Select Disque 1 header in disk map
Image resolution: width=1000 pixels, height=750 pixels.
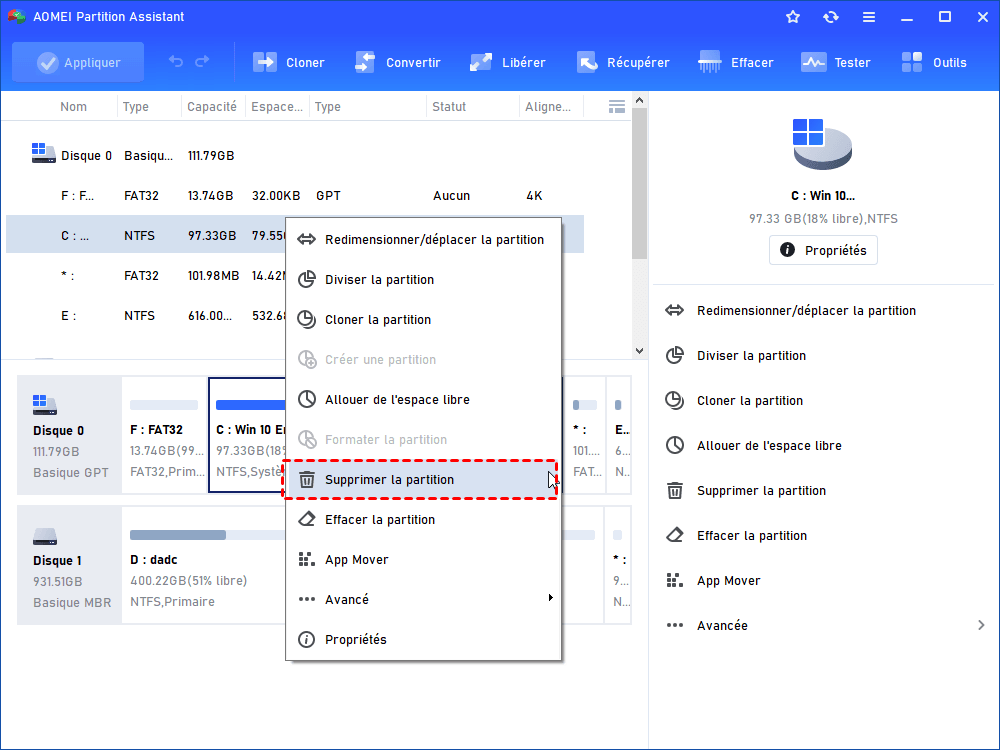coord(70,564)
